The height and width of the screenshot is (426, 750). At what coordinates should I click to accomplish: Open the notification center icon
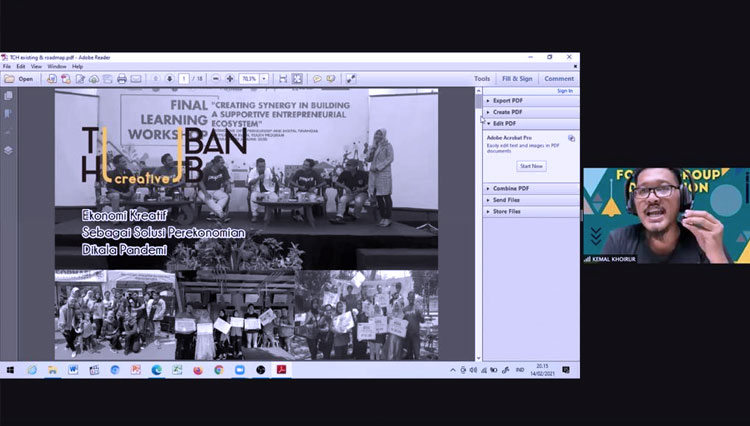tap(566, 370)
